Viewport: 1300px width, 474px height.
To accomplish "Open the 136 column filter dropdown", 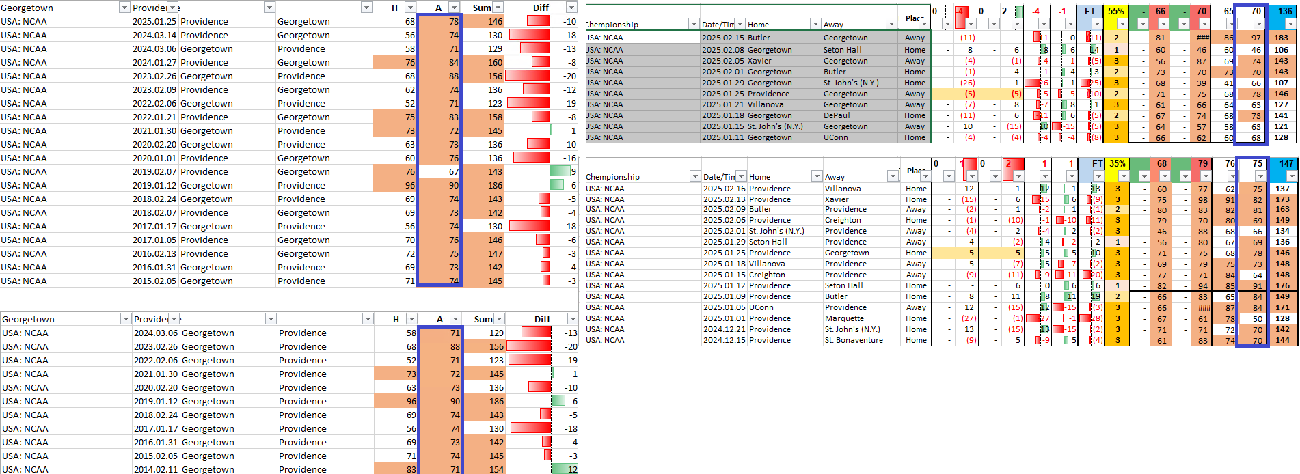I will coord(1289,23).
